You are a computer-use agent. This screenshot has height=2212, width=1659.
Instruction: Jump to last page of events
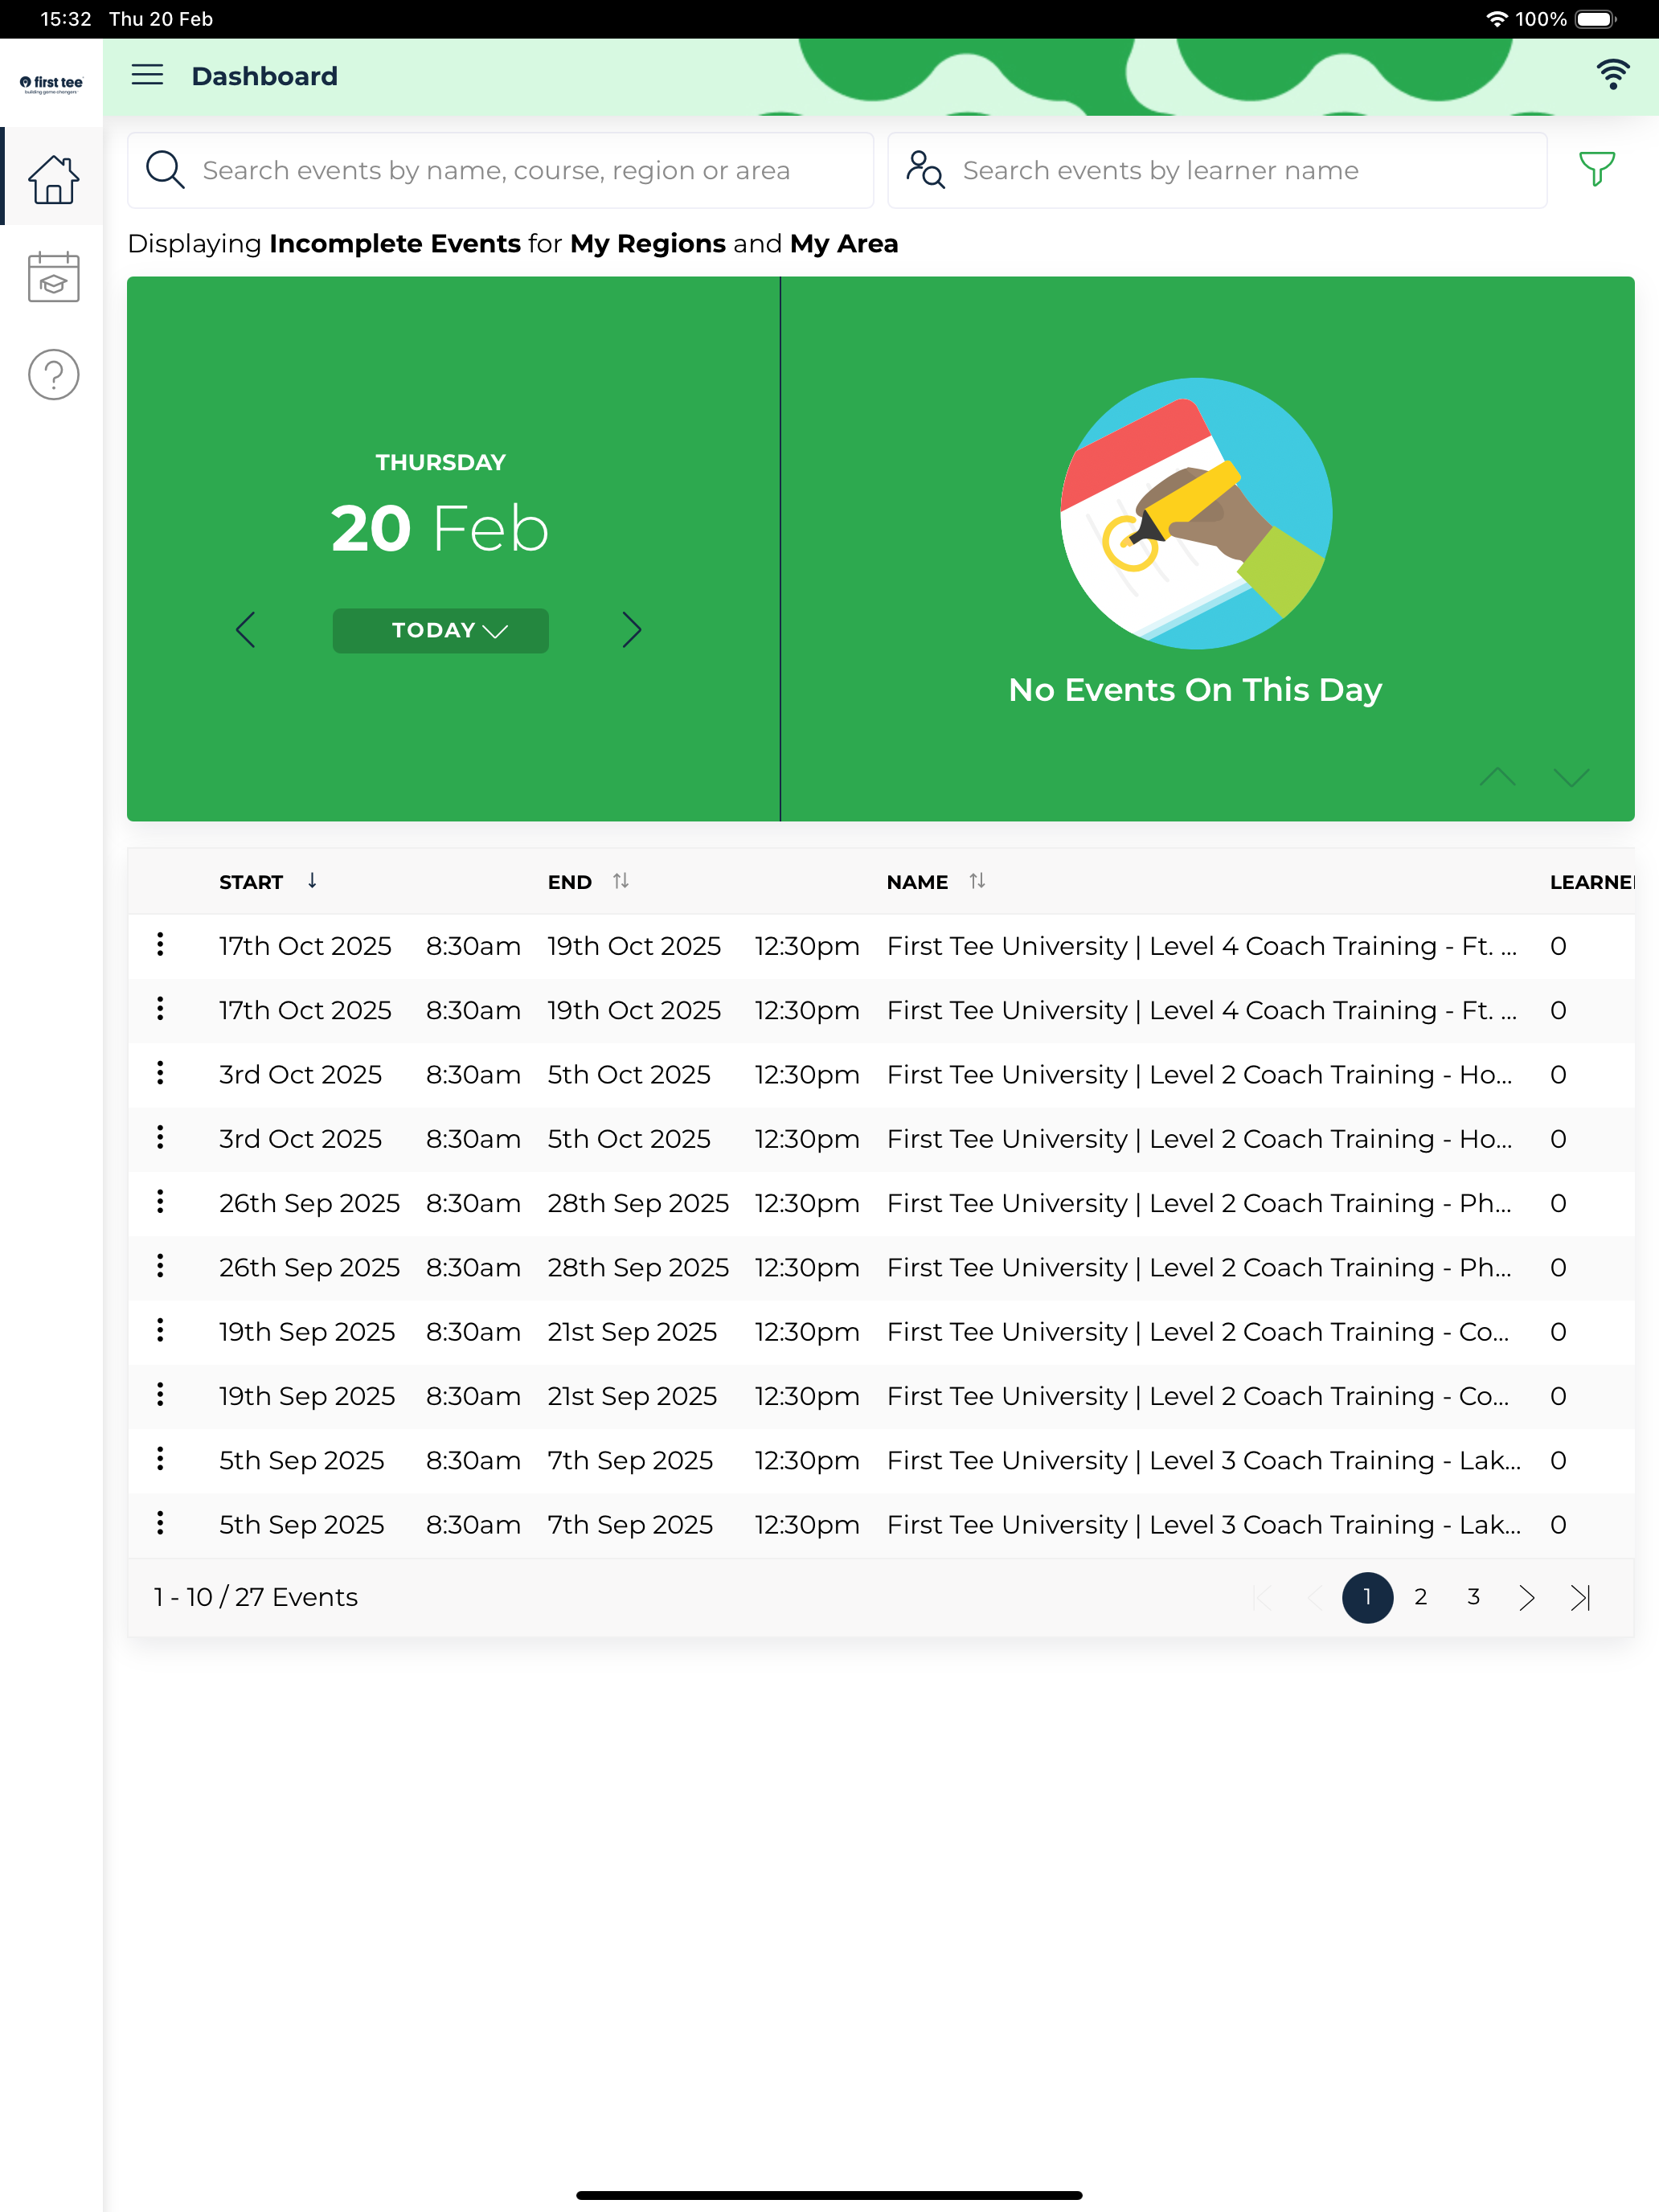pyautogui.click(x=1580, y=1597)
